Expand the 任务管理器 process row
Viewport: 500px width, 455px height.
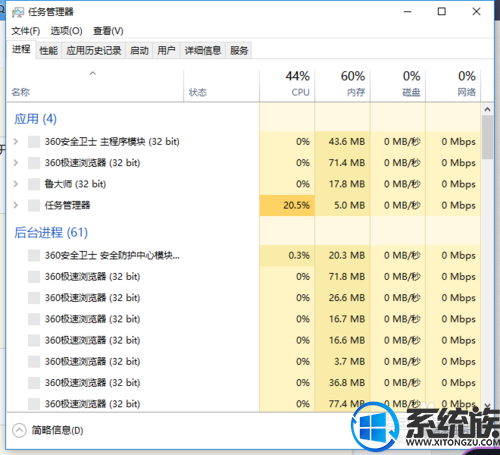point(16,205)
